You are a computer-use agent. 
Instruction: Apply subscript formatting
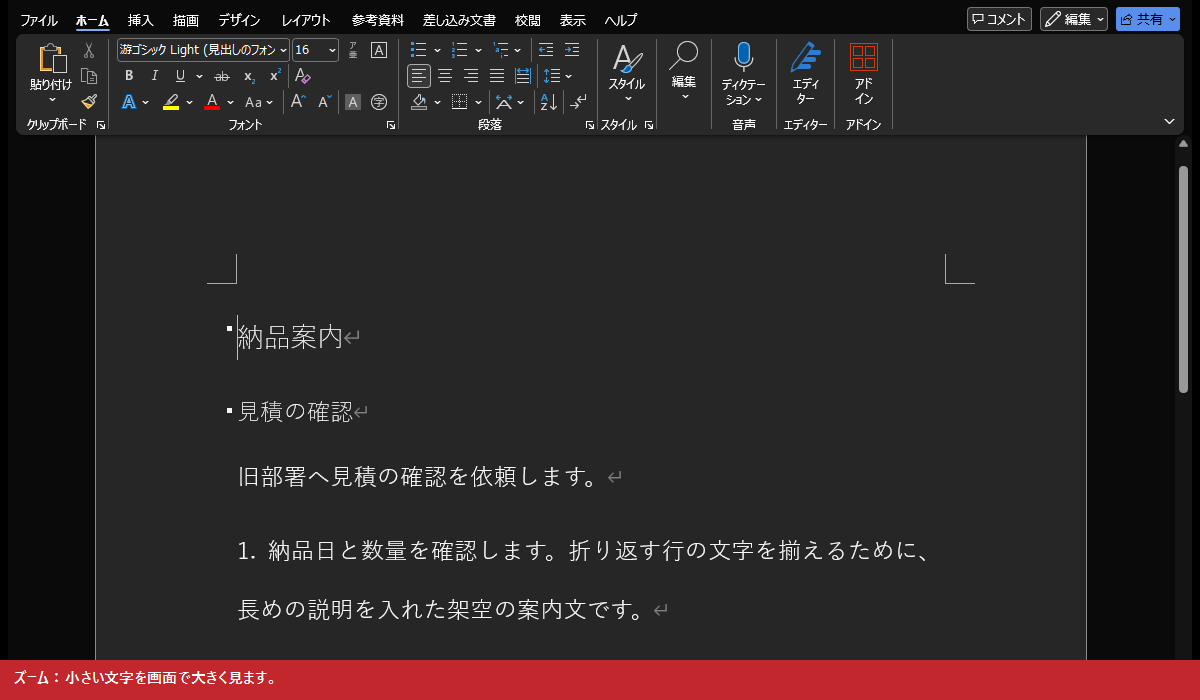249,76
